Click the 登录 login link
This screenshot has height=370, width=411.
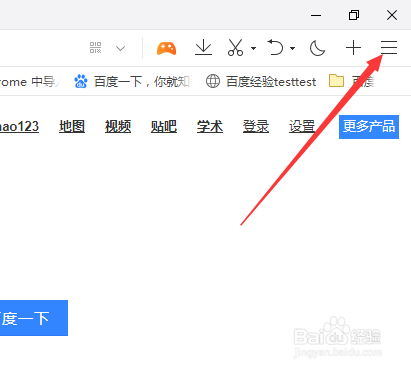[x=256, y=127]
